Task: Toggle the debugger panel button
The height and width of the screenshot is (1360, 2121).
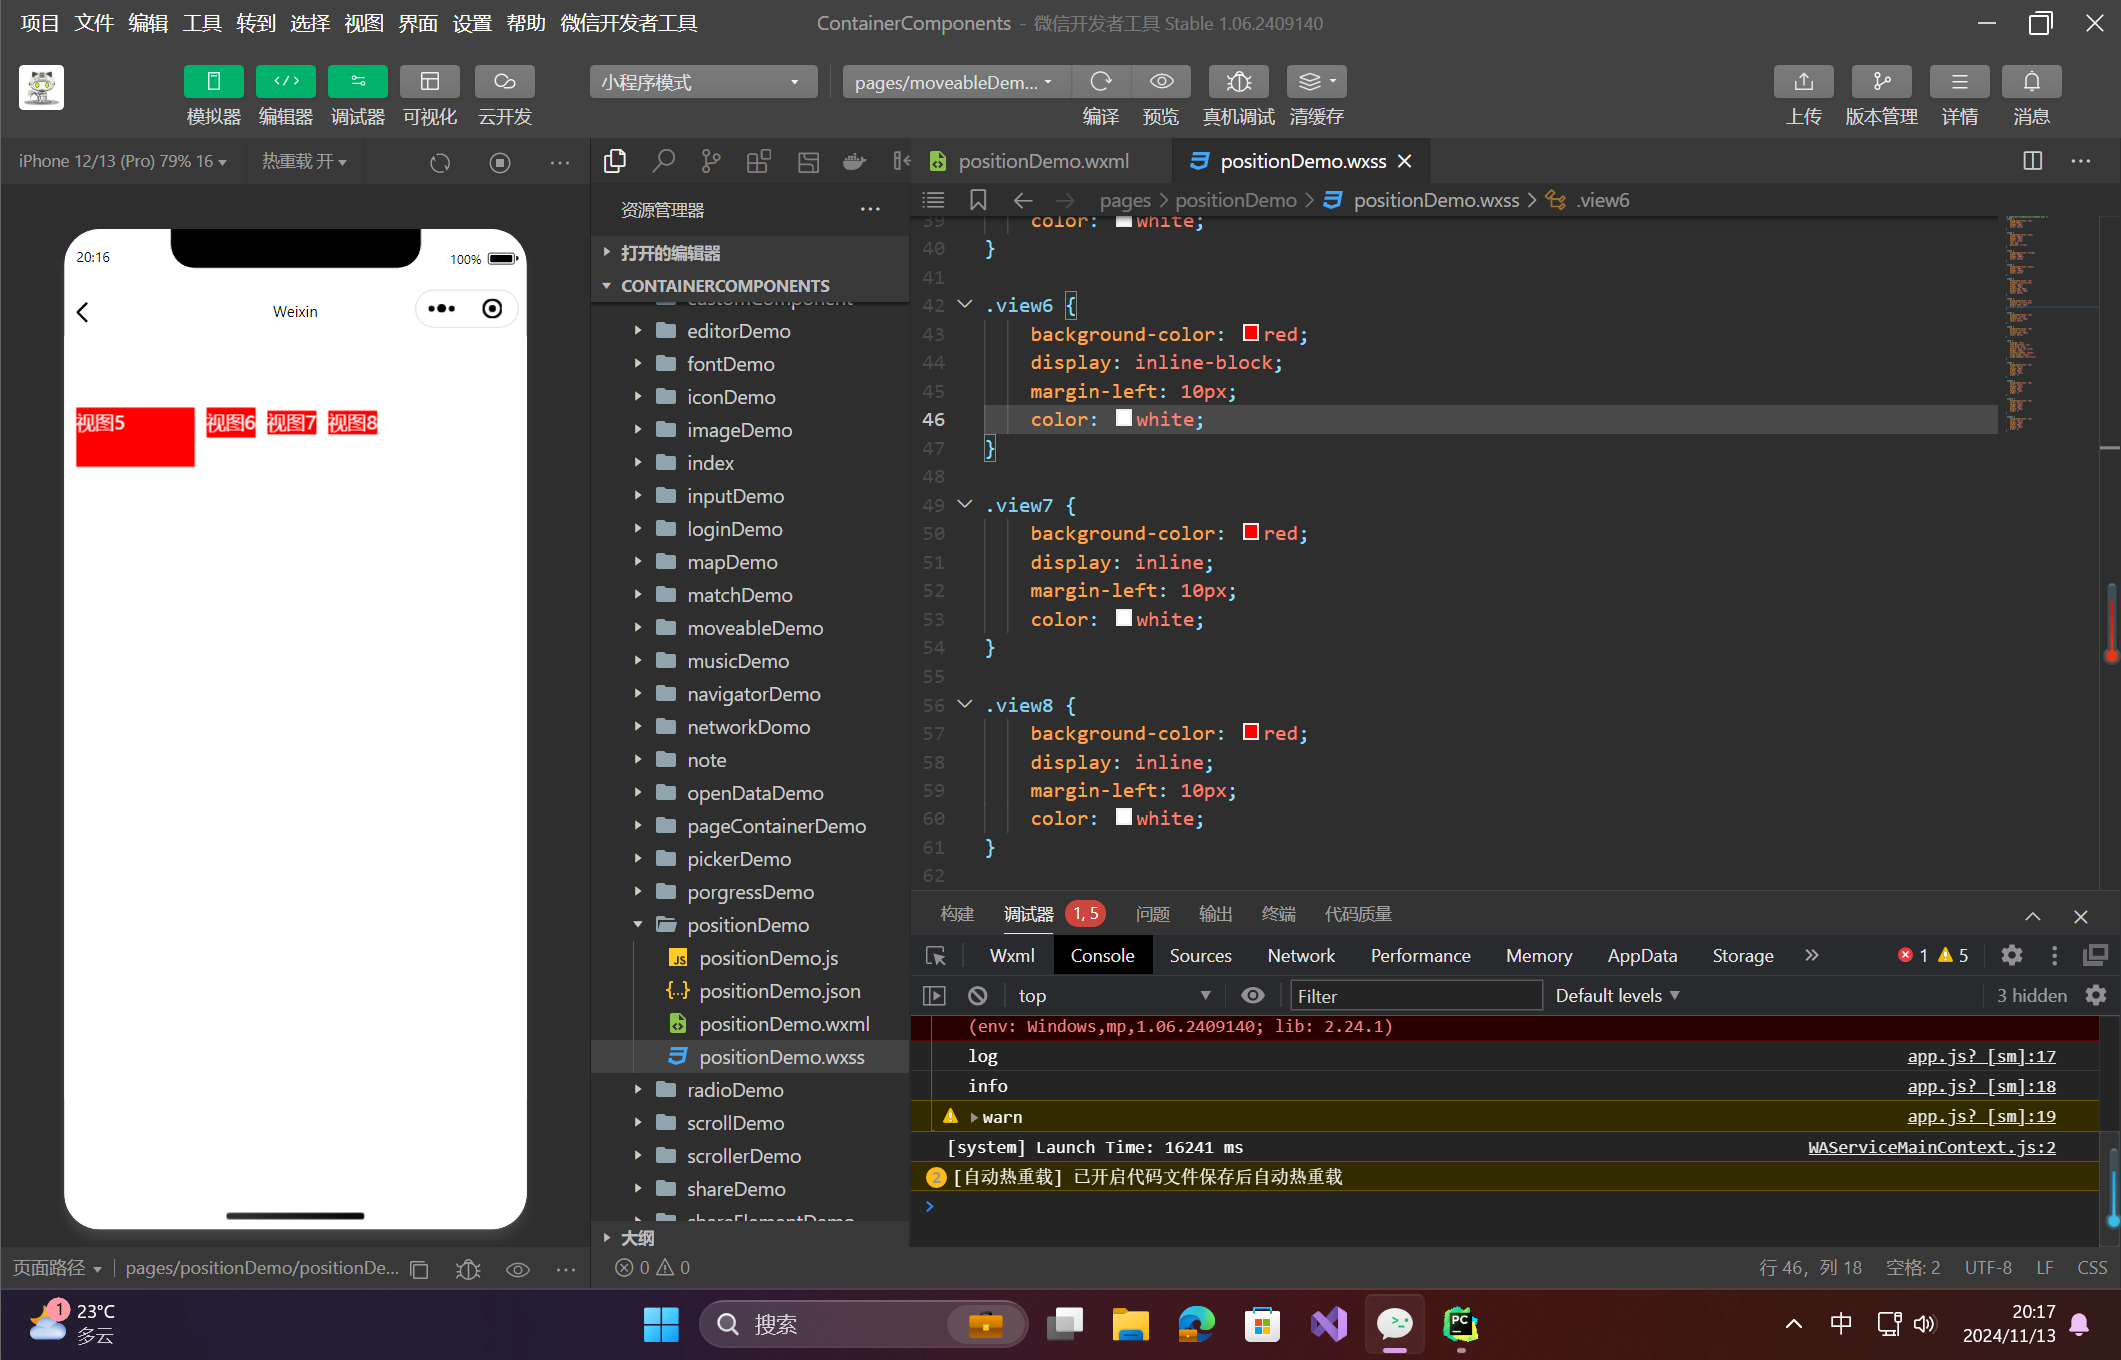Action: pyautogui.click(x=357, y=82)
